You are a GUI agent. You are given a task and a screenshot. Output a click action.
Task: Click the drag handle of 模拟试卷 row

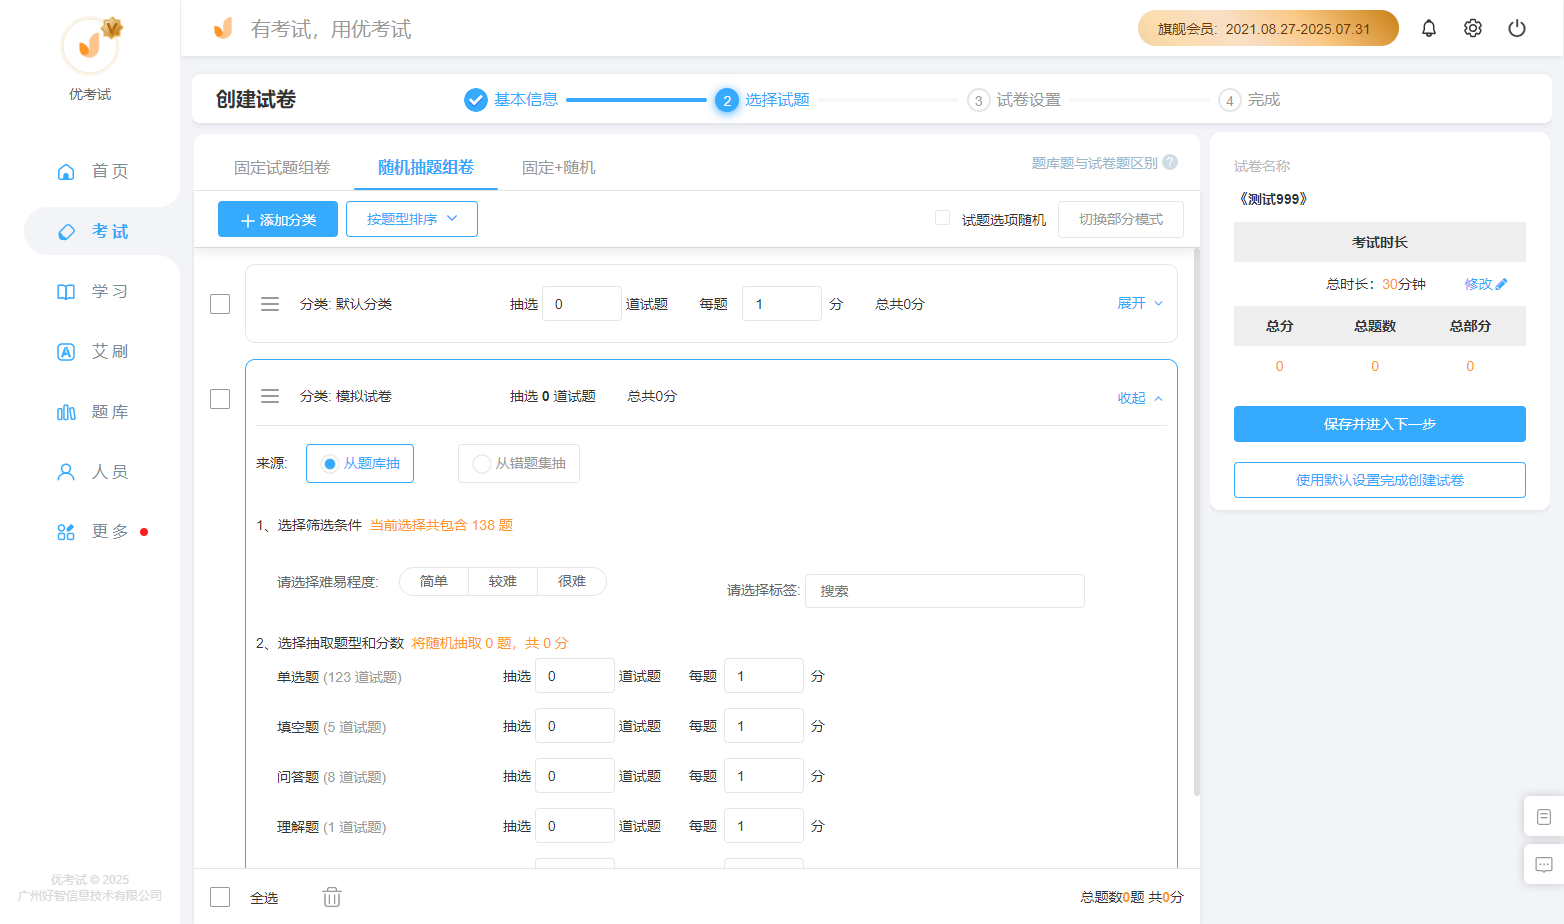coord(270,396)
